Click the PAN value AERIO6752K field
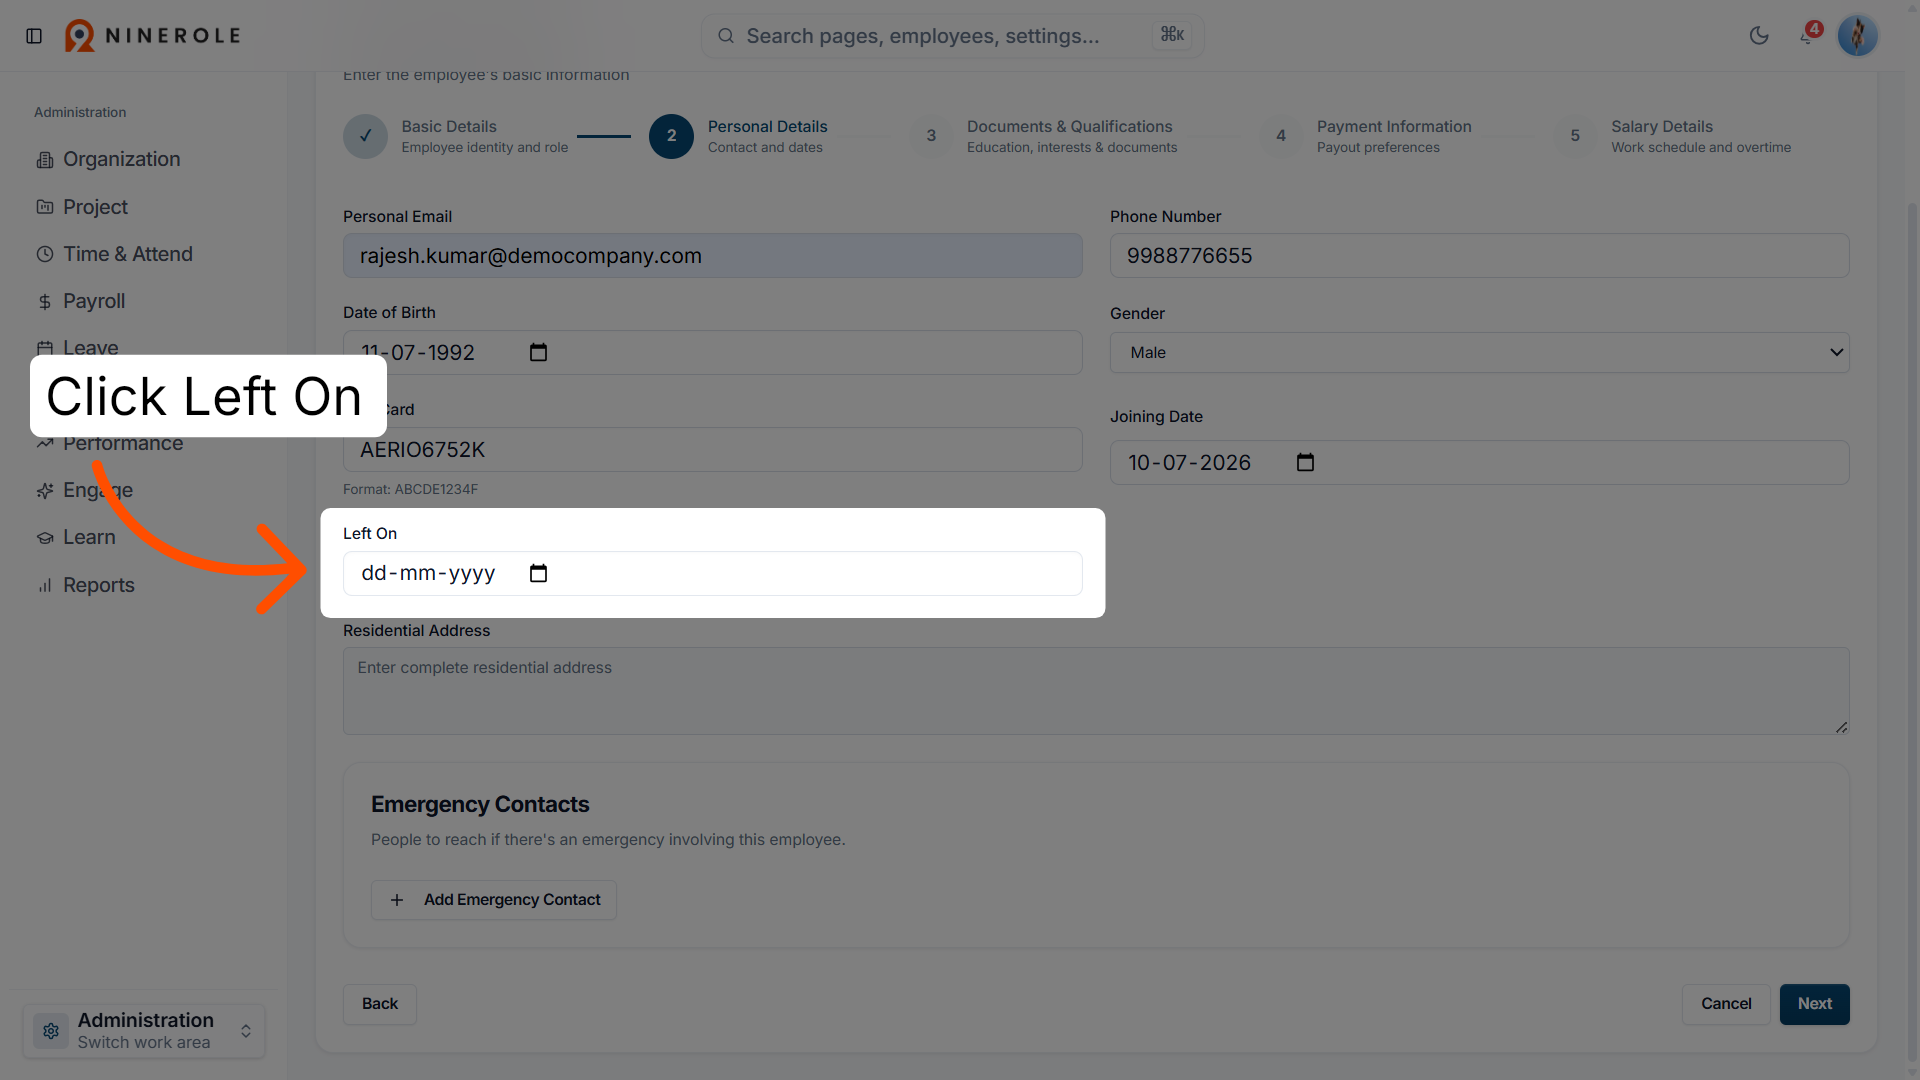 (713, 450)
